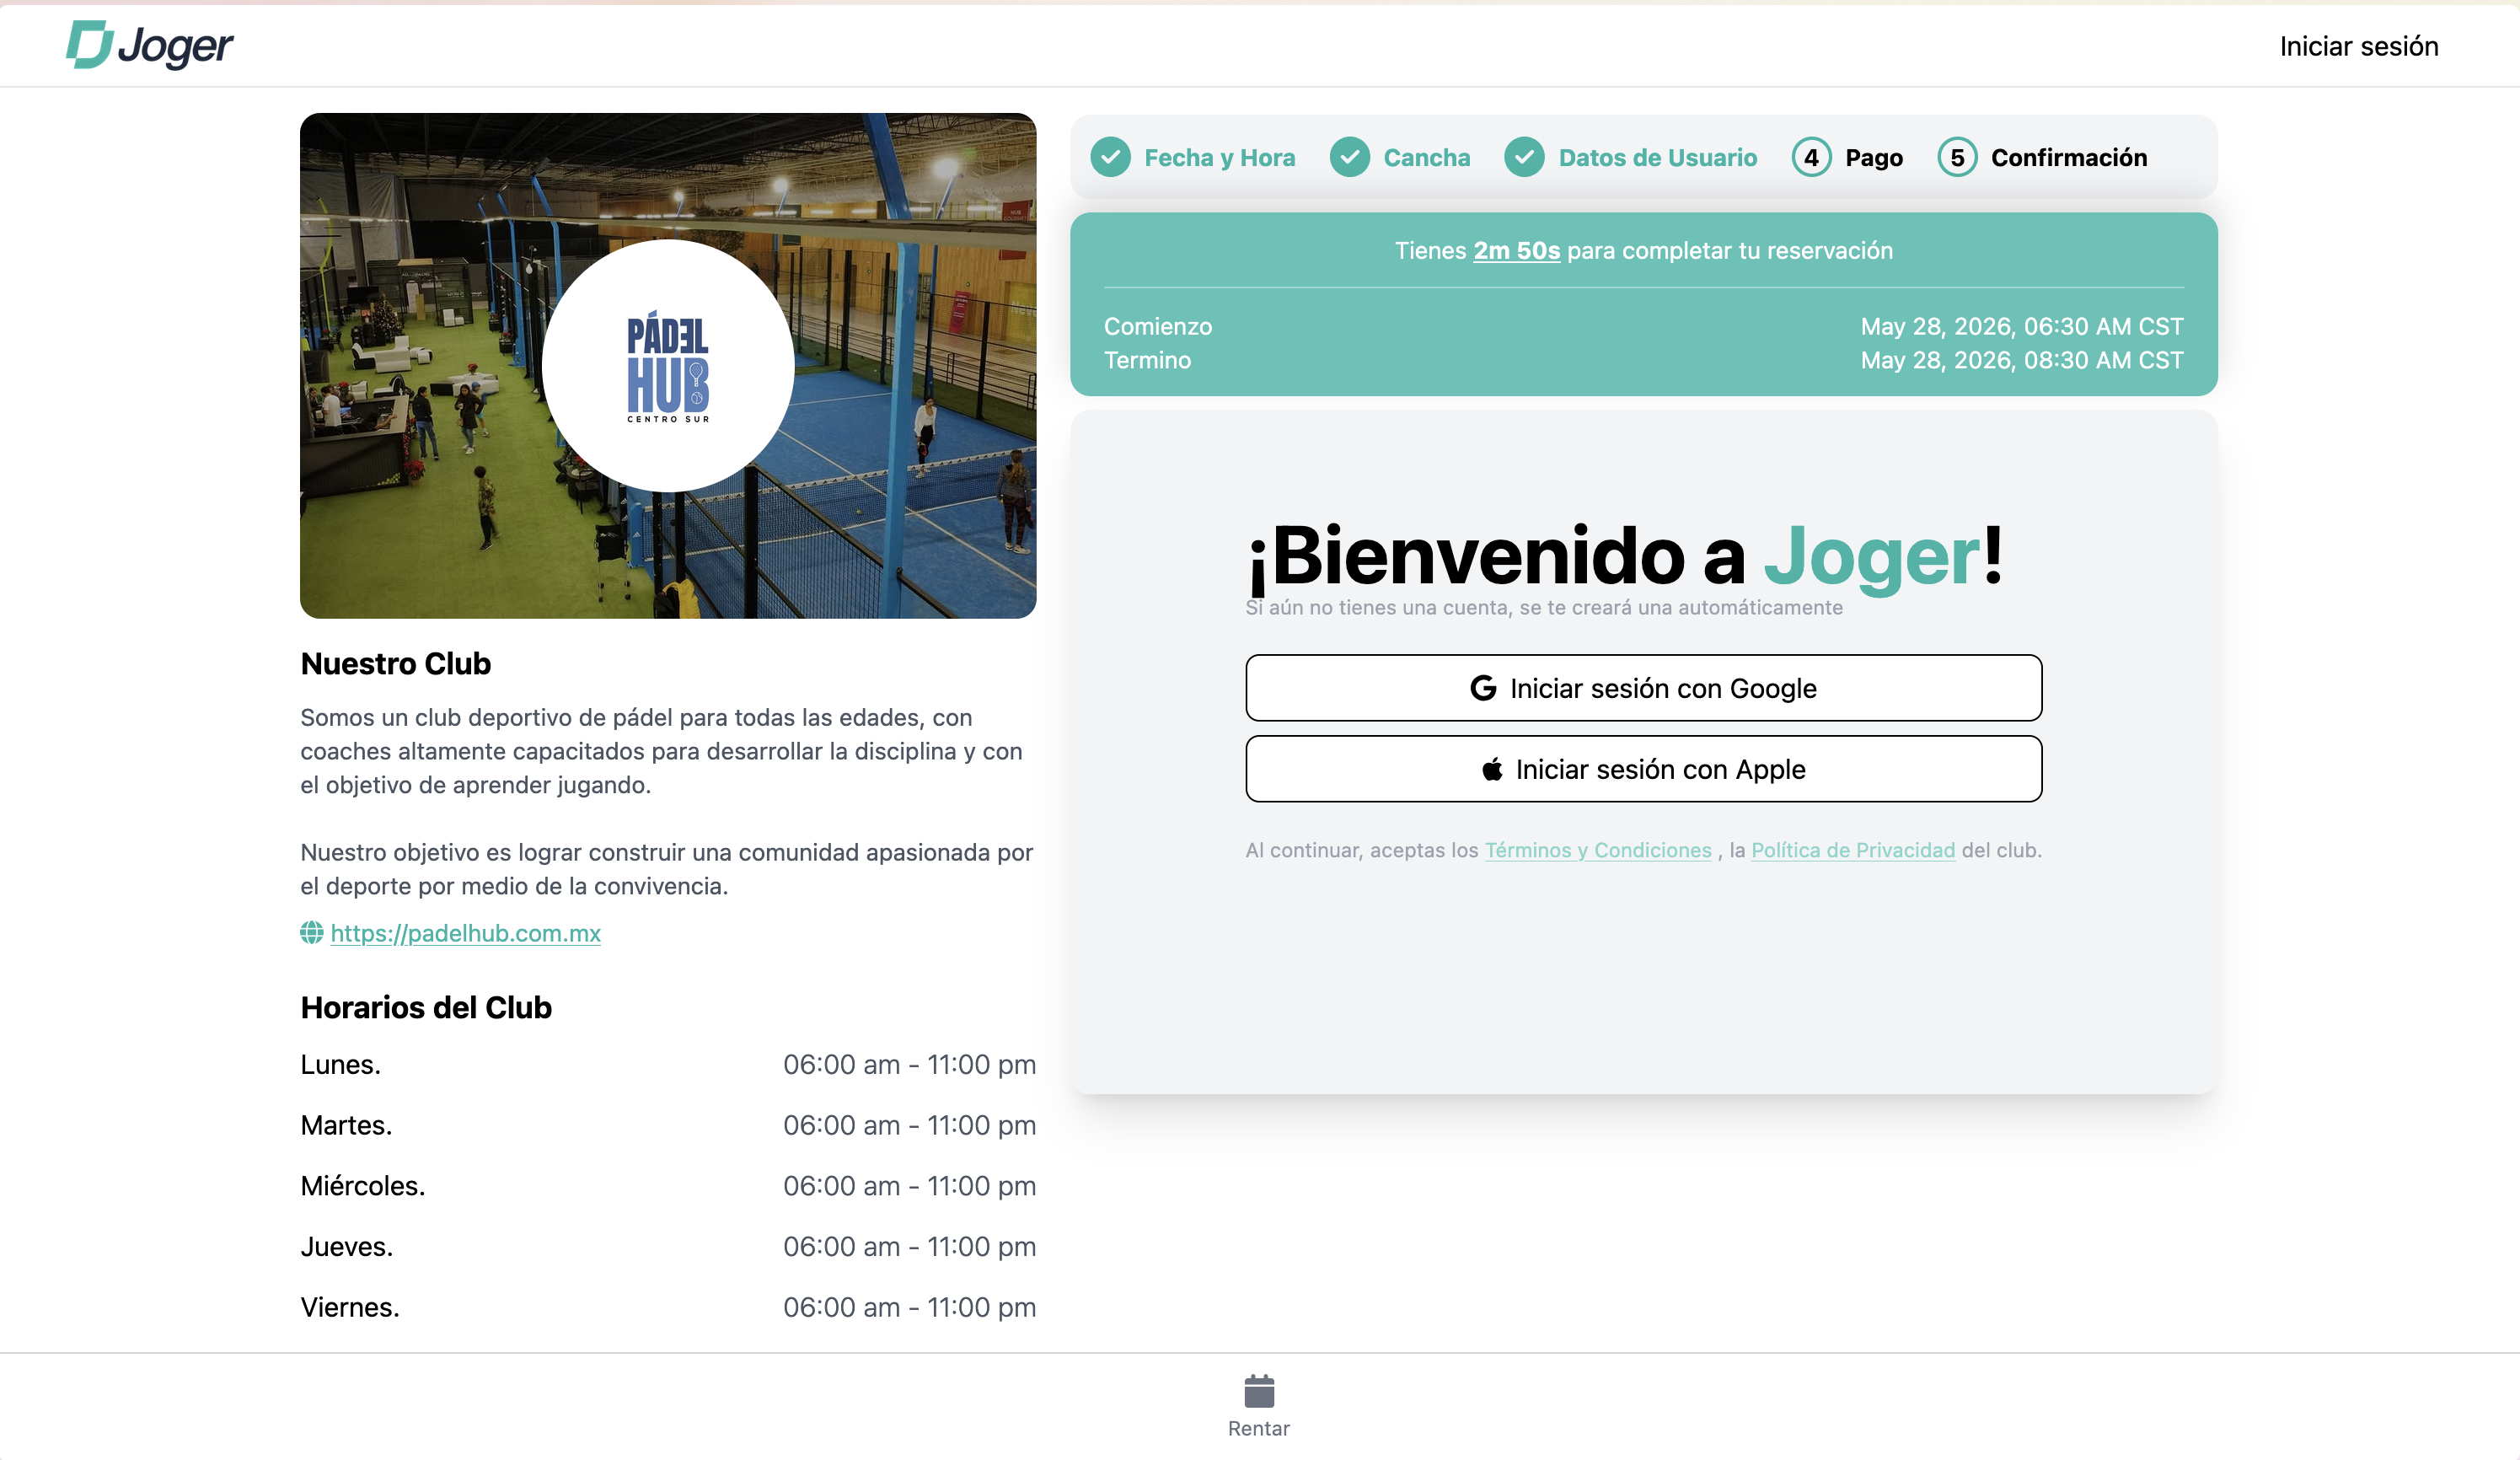Go to the Datos de Usuario step
Screen dimensions: 2520x1460
(x=1657, y=157)
